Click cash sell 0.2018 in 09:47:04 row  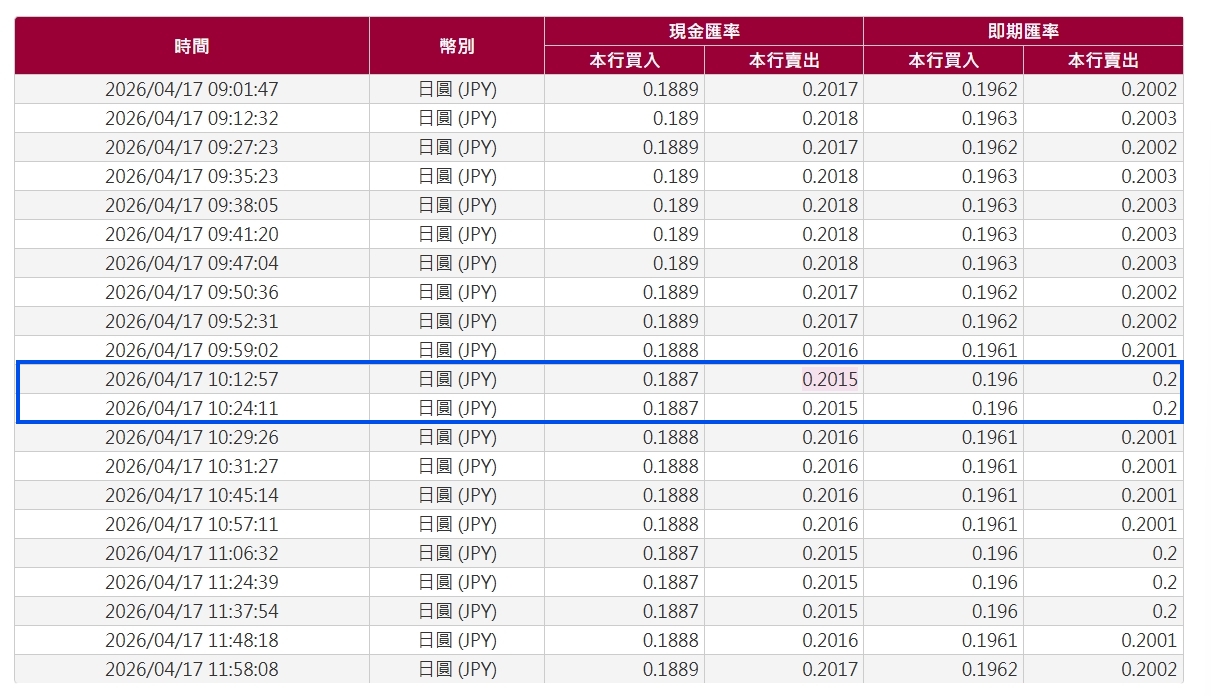point(830,263)
